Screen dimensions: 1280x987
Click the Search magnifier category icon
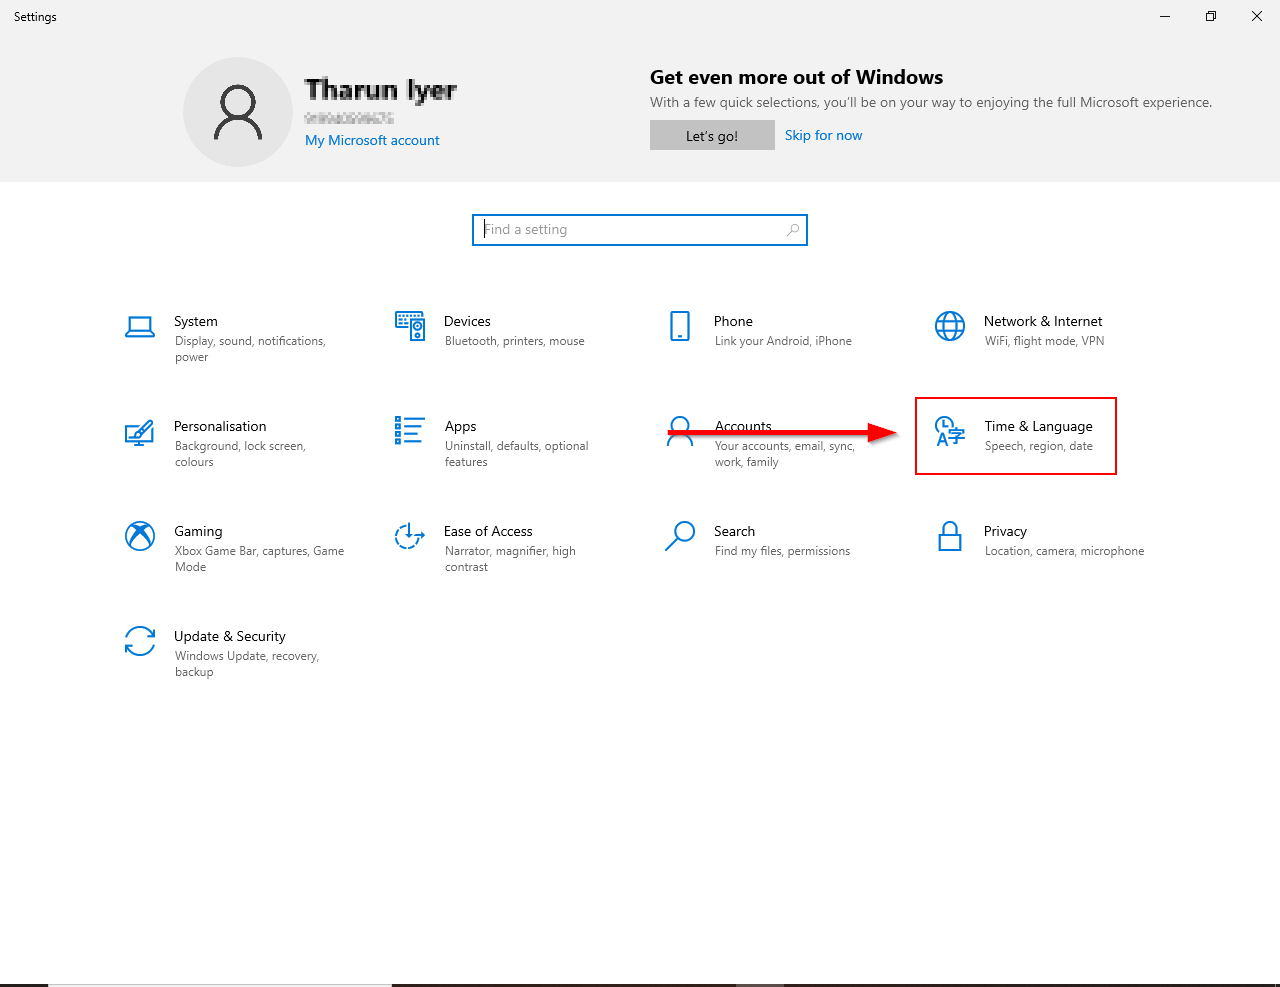click(680, 536)
